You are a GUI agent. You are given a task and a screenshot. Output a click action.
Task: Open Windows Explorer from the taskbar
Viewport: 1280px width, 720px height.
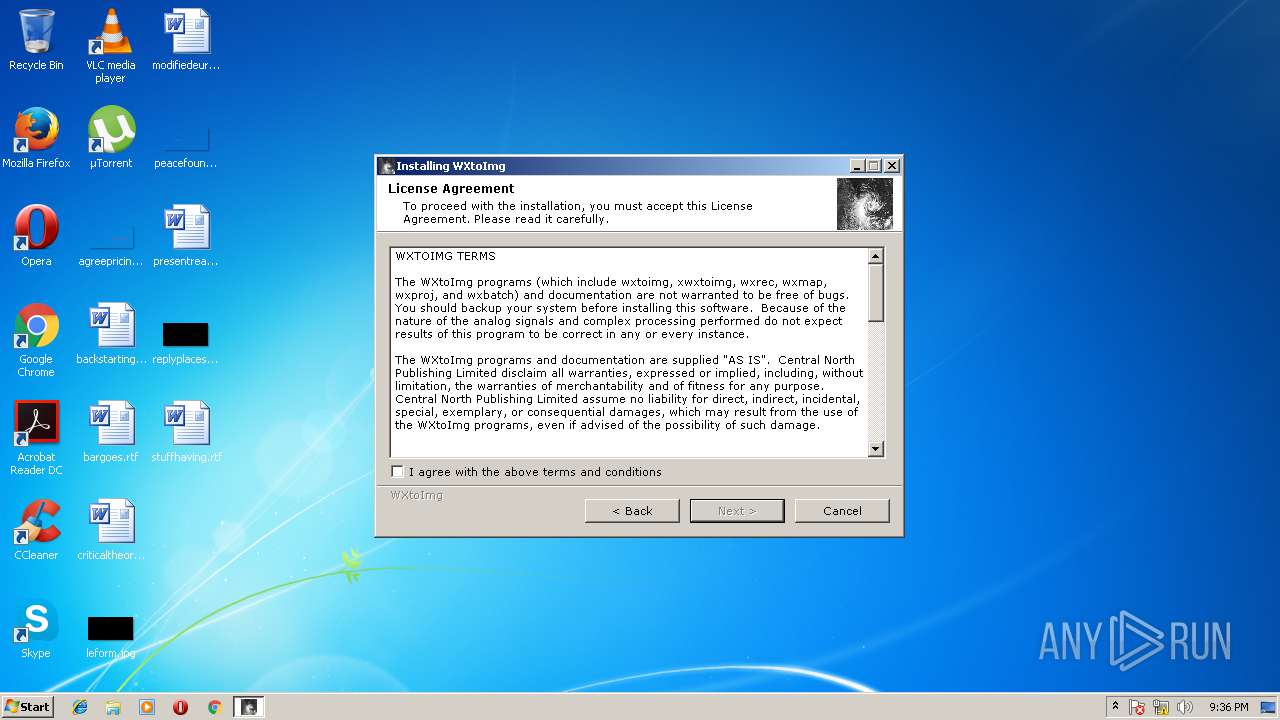113,706
